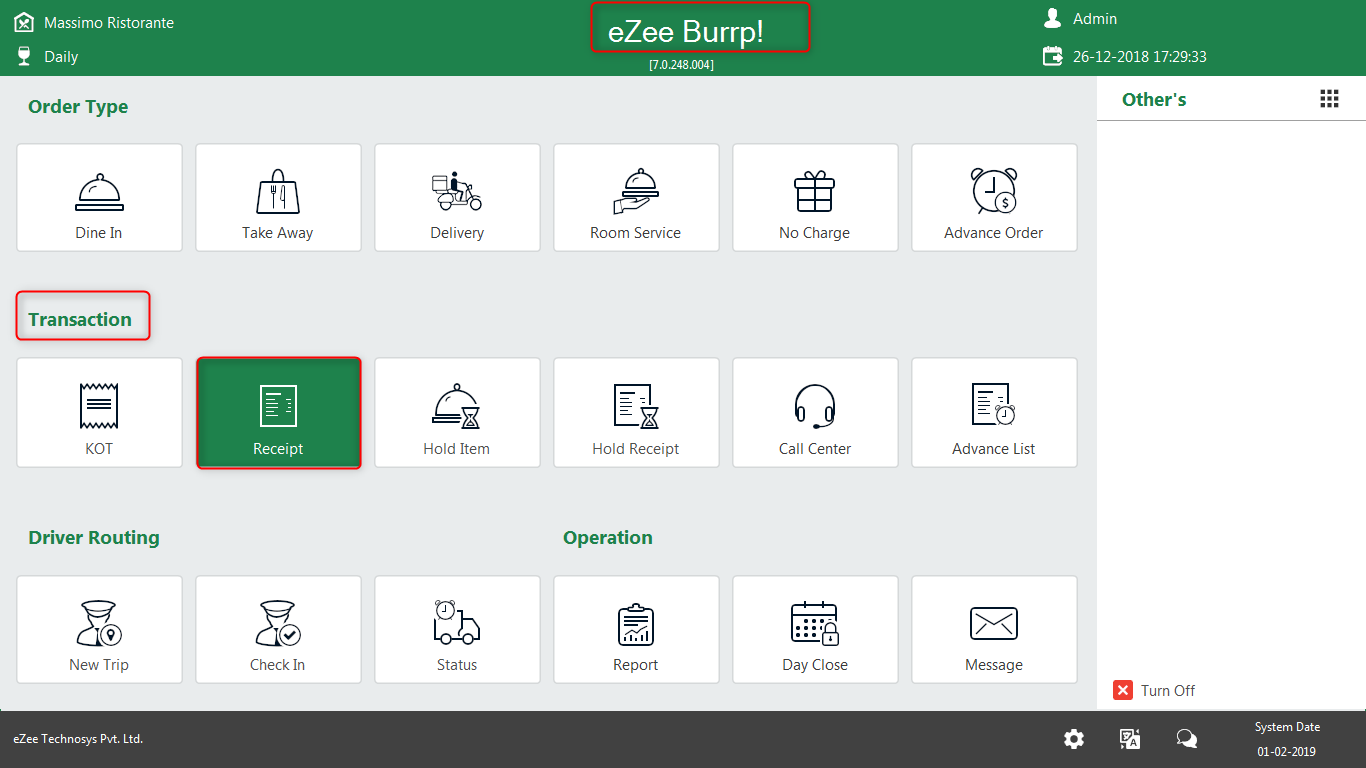The width and height of the screenshot is (1366, 768).
Task: Launch Call Center headset tile
Action: tap(815, 413)
